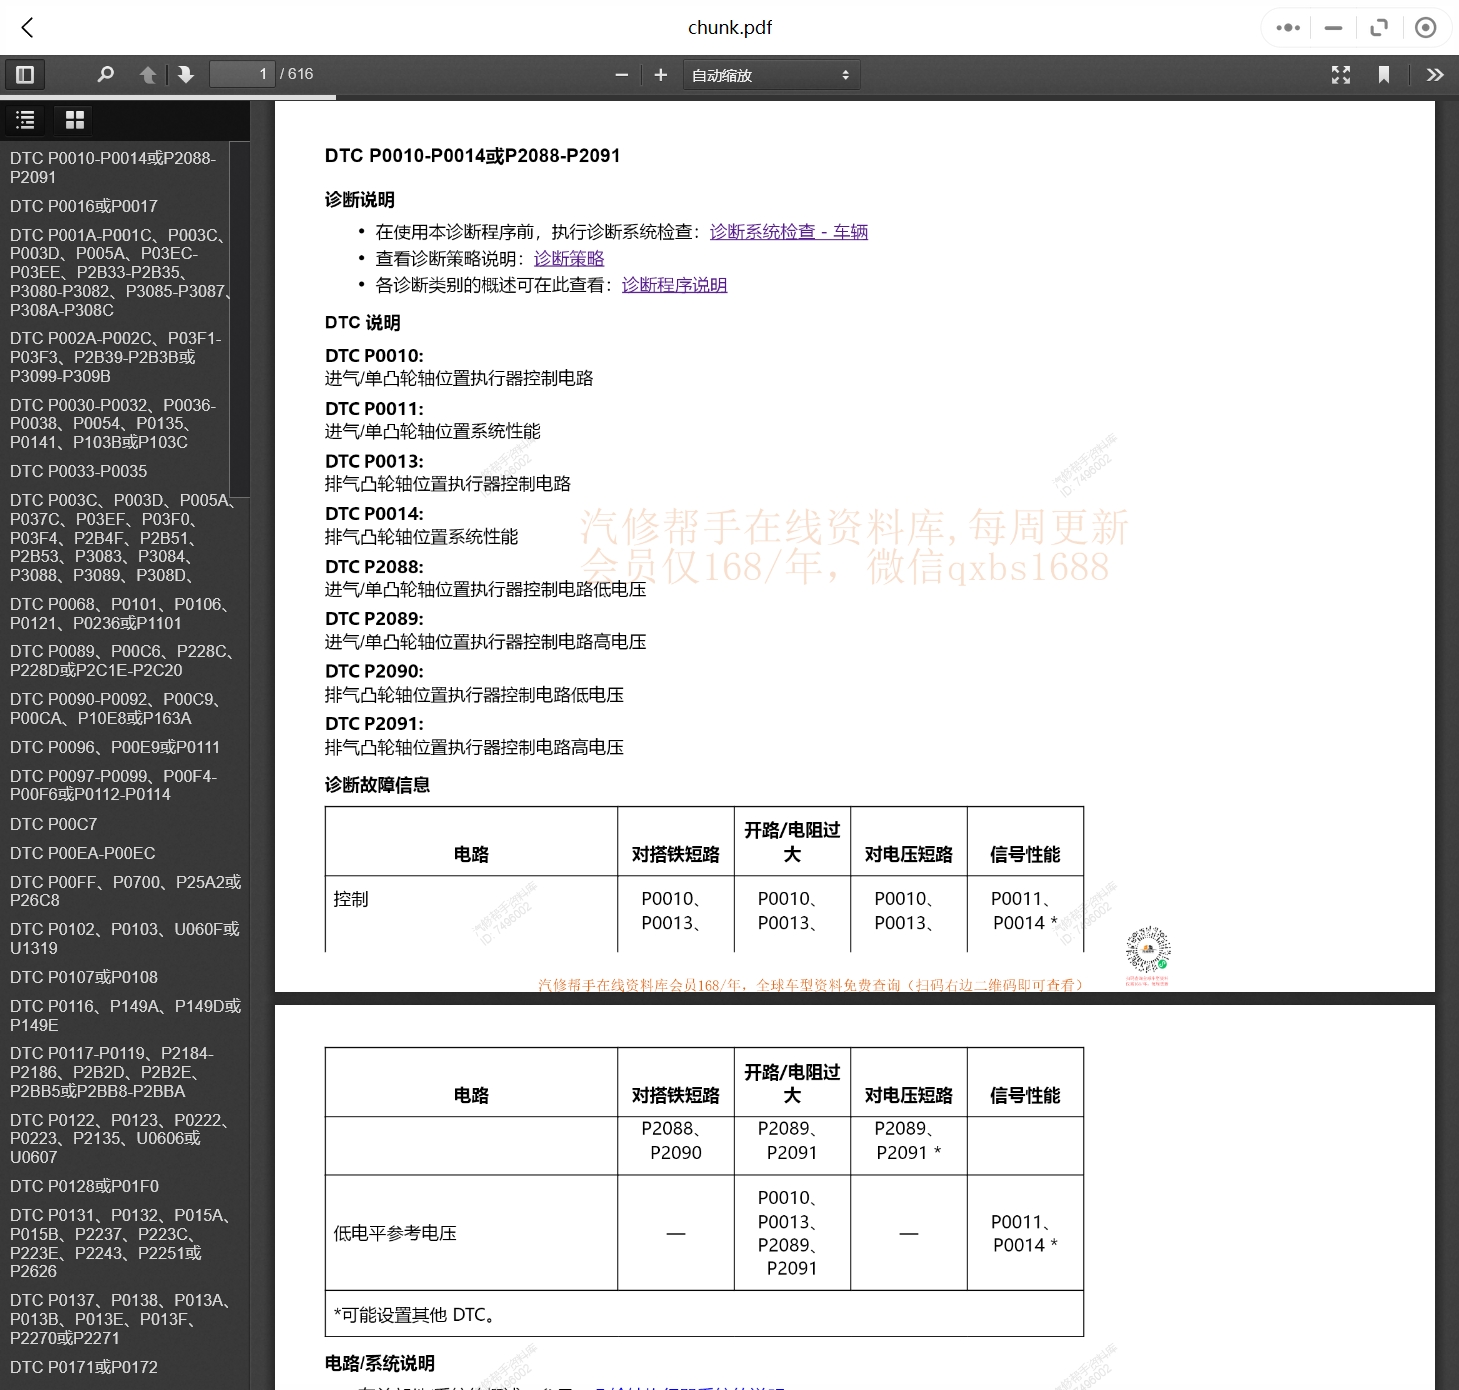Open the ellipsis menu at top right
Screen dimensions: 1459x1390
pos(1287,27)
